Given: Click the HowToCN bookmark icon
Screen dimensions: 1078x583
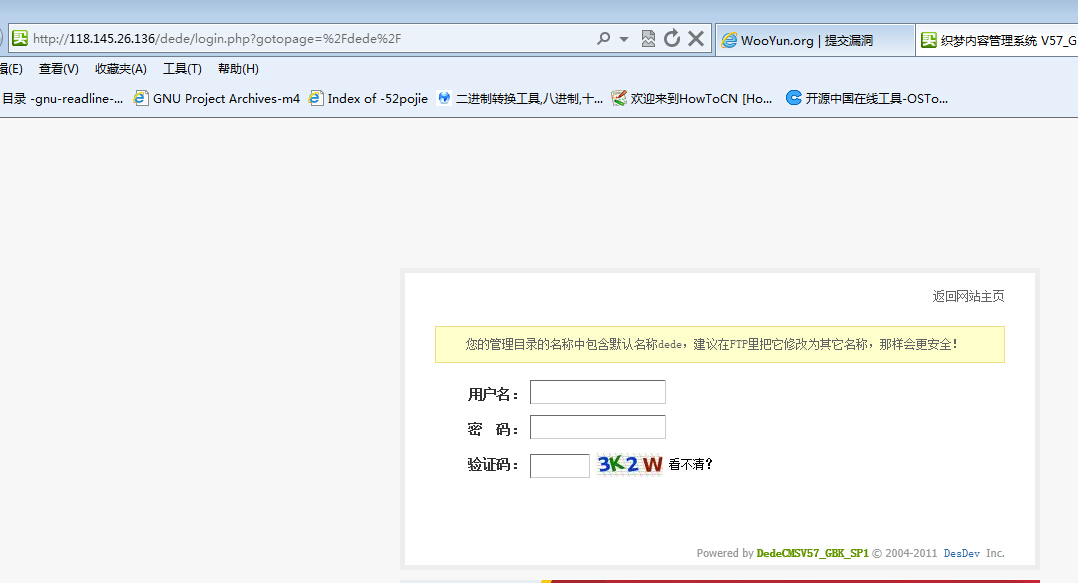Looking at the screenshot, I should (619, 98).
